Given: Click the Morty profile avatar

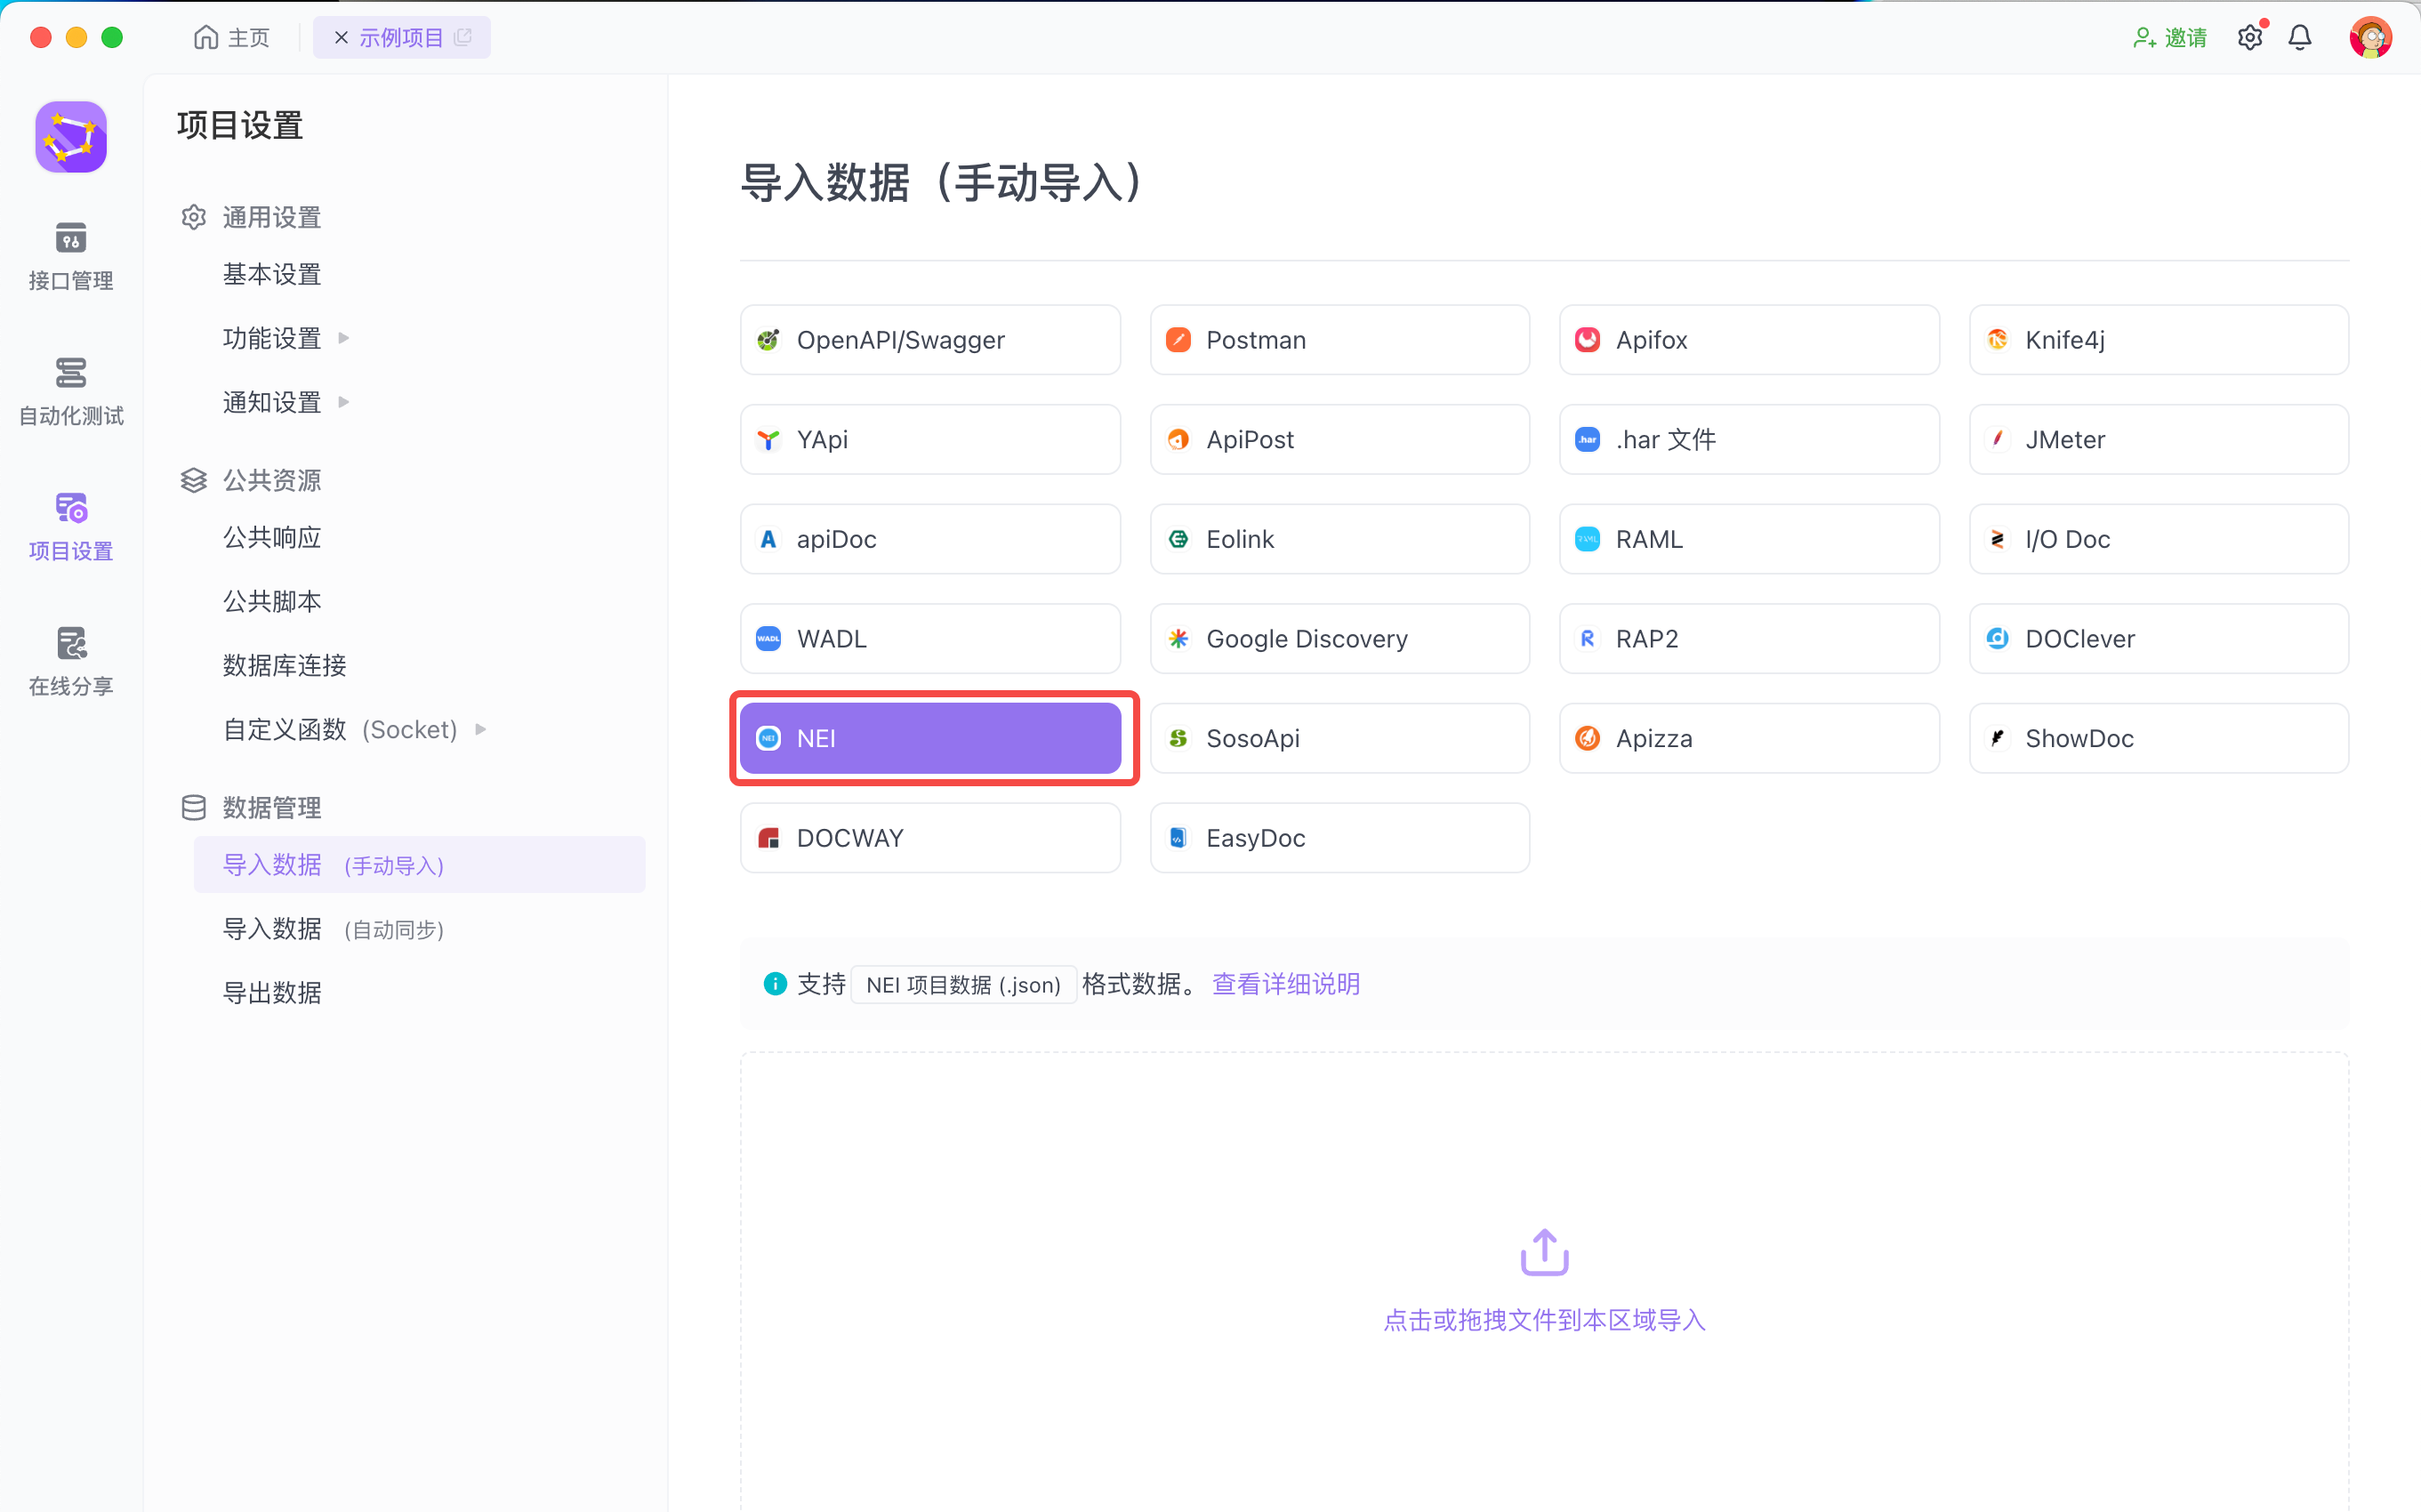Looking at the screenshot, I should click(2371, 37).
